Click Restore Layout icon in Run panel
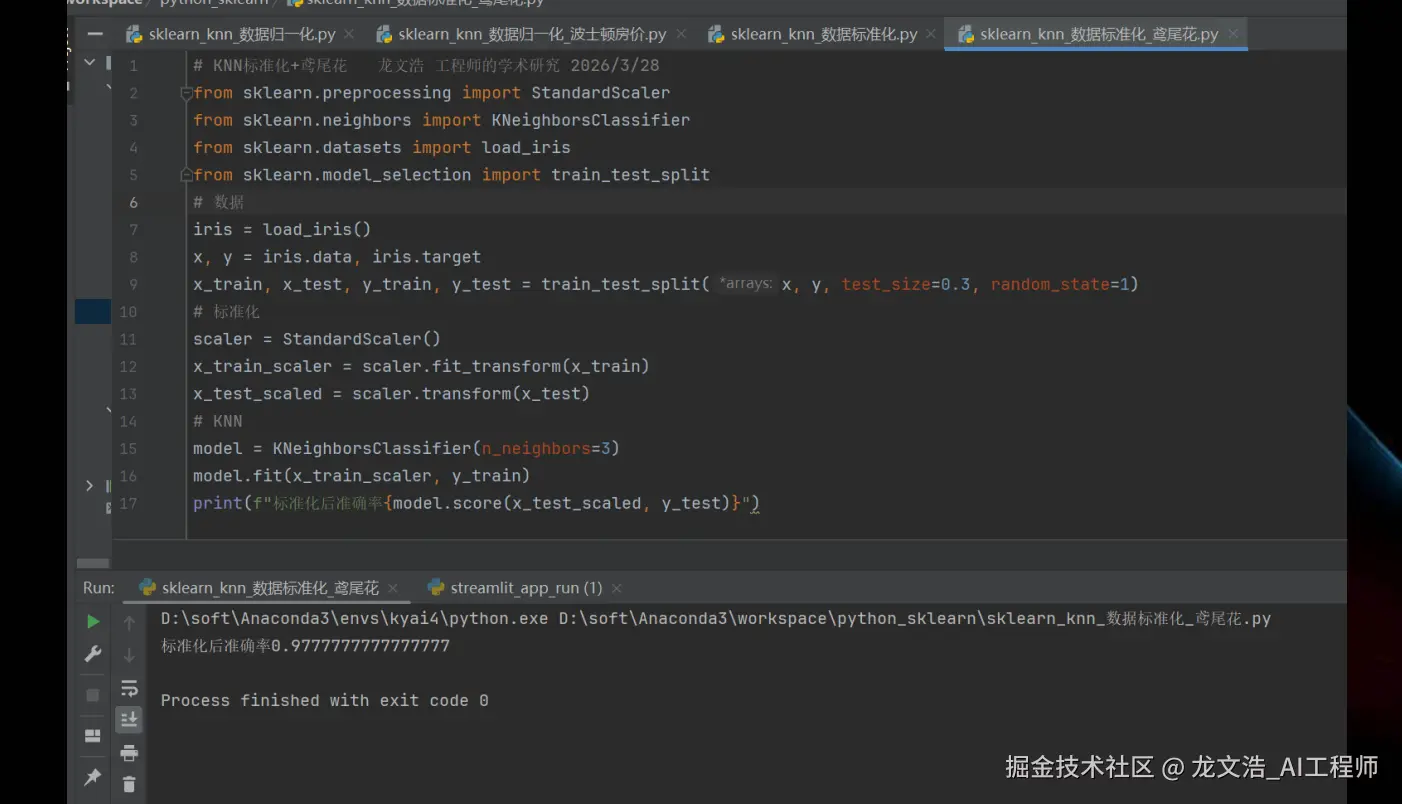 (x=93, y=736)
